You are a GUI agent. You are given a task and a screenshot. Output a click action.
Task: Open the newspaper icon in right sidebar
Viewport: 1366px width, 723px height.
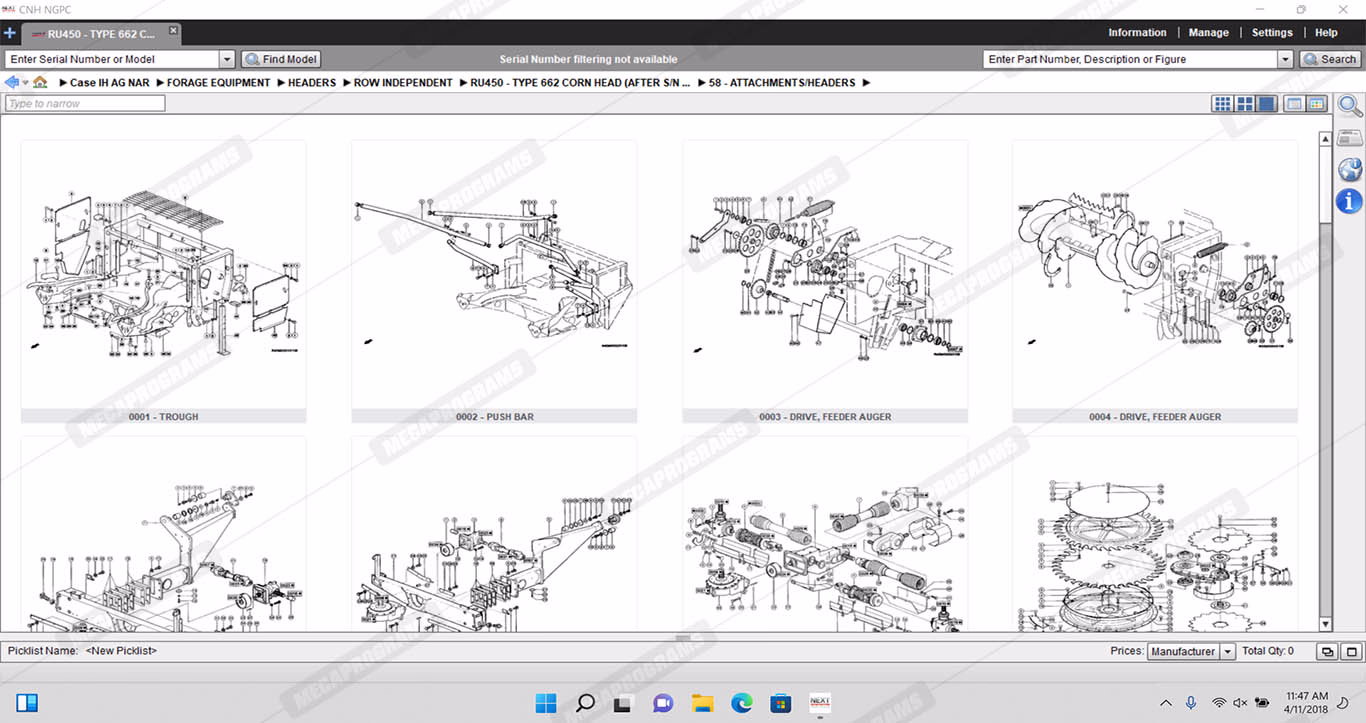click(x=1349, y=138)
